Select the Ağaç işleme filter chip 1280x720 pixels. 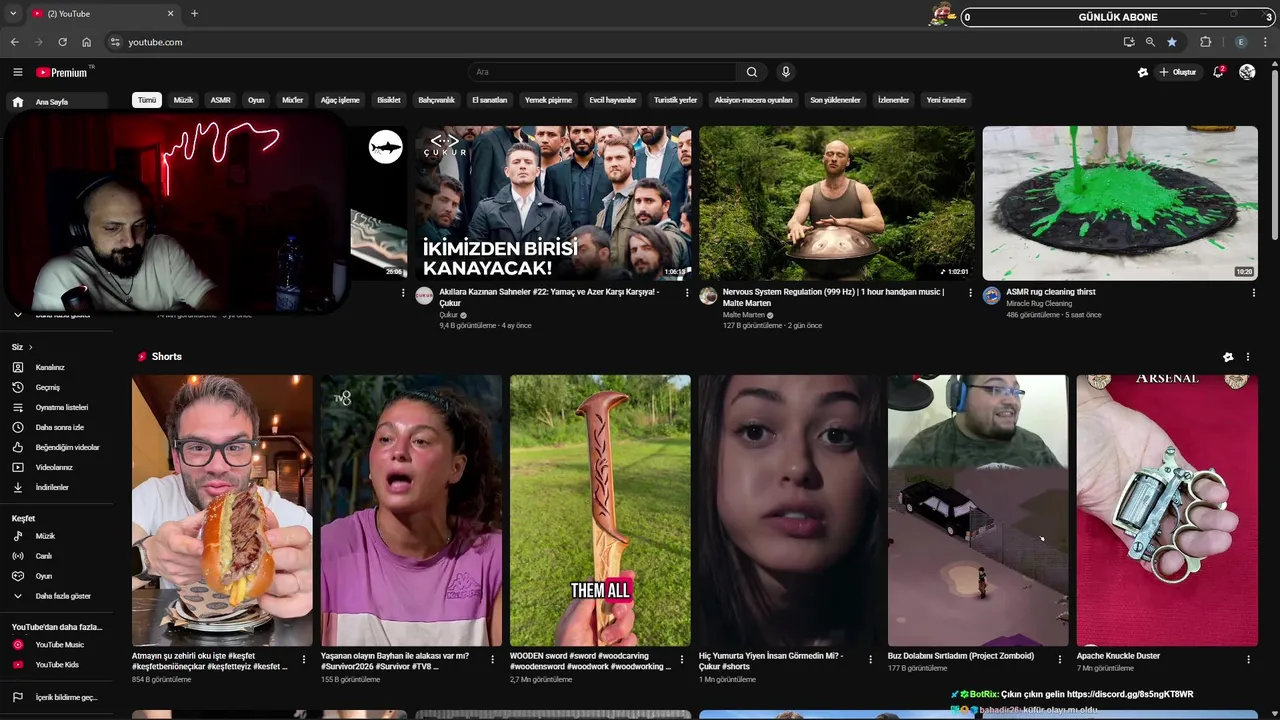coord(340,100)
